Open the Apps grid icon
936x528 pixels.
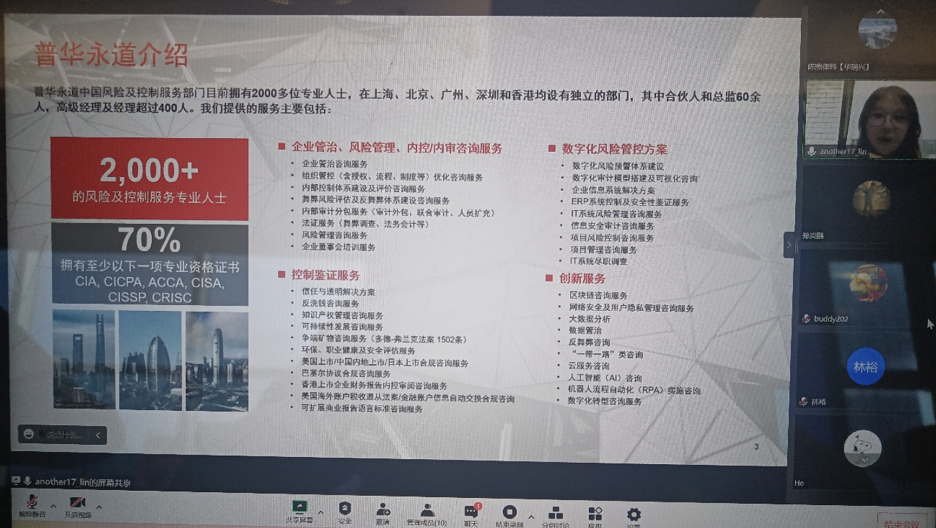[x=595, y=514]
